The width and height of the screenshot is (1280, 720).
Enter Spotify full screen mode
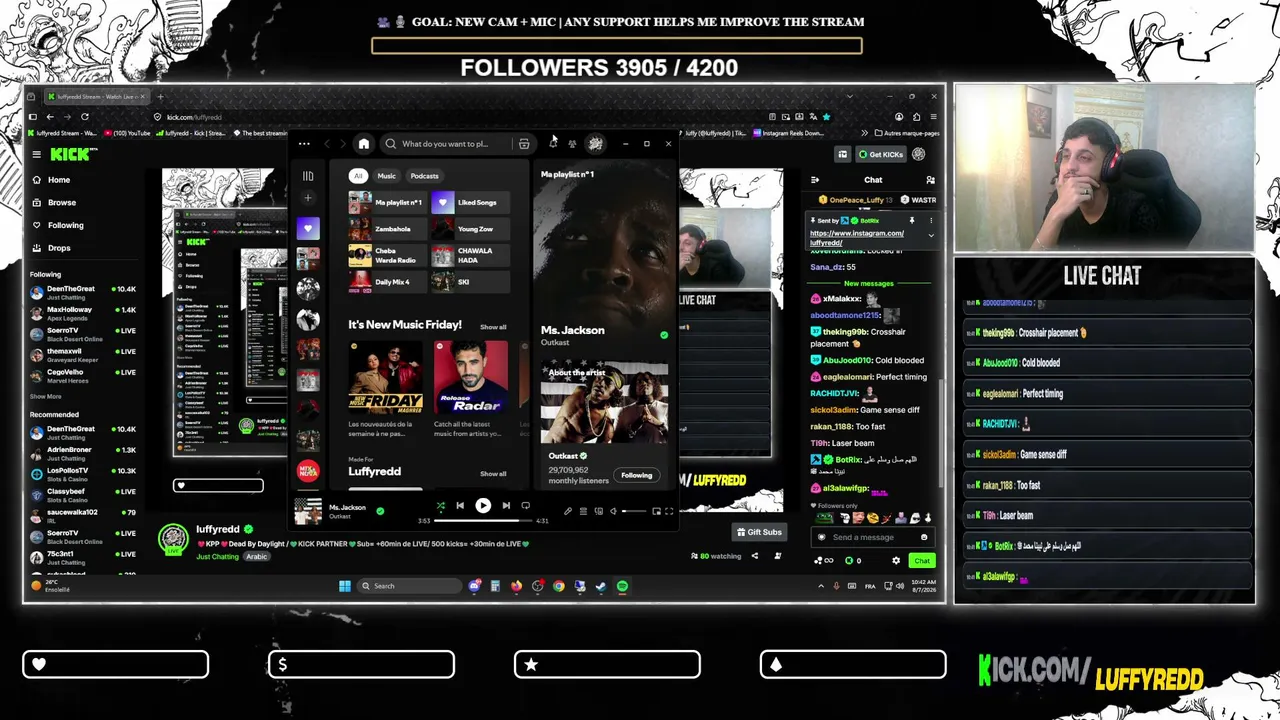[669, 511]
